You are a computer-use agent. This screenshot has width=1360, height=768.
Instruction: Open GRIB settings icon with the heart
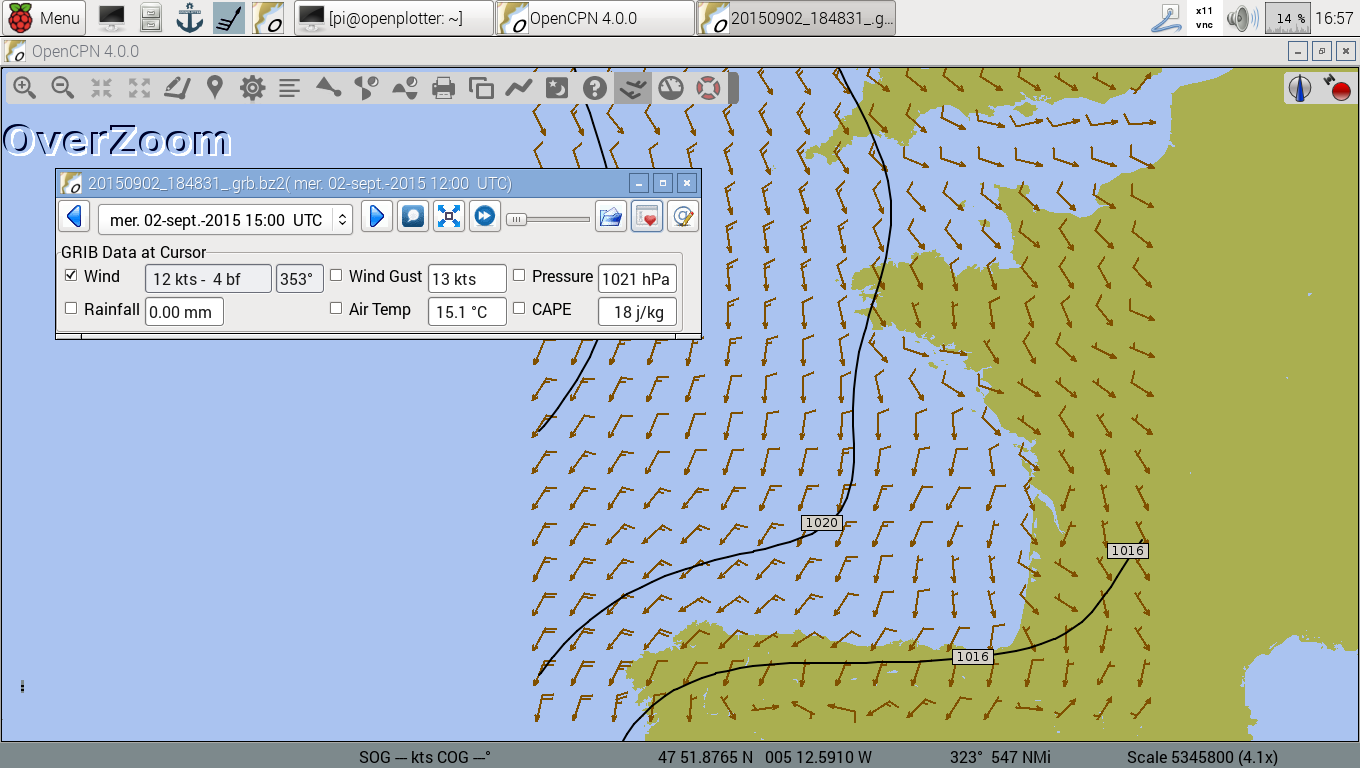pos(647,216)
